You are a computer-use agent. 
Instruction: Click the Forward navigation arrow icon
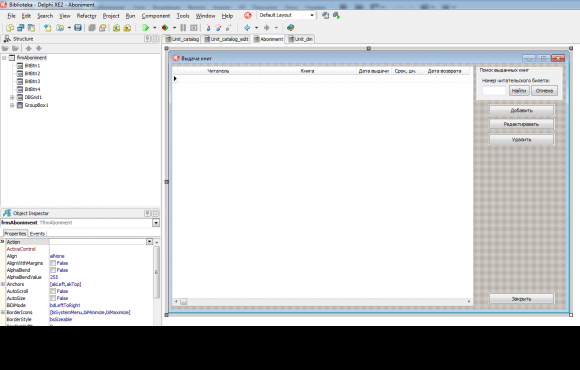(x=267, y=28)
